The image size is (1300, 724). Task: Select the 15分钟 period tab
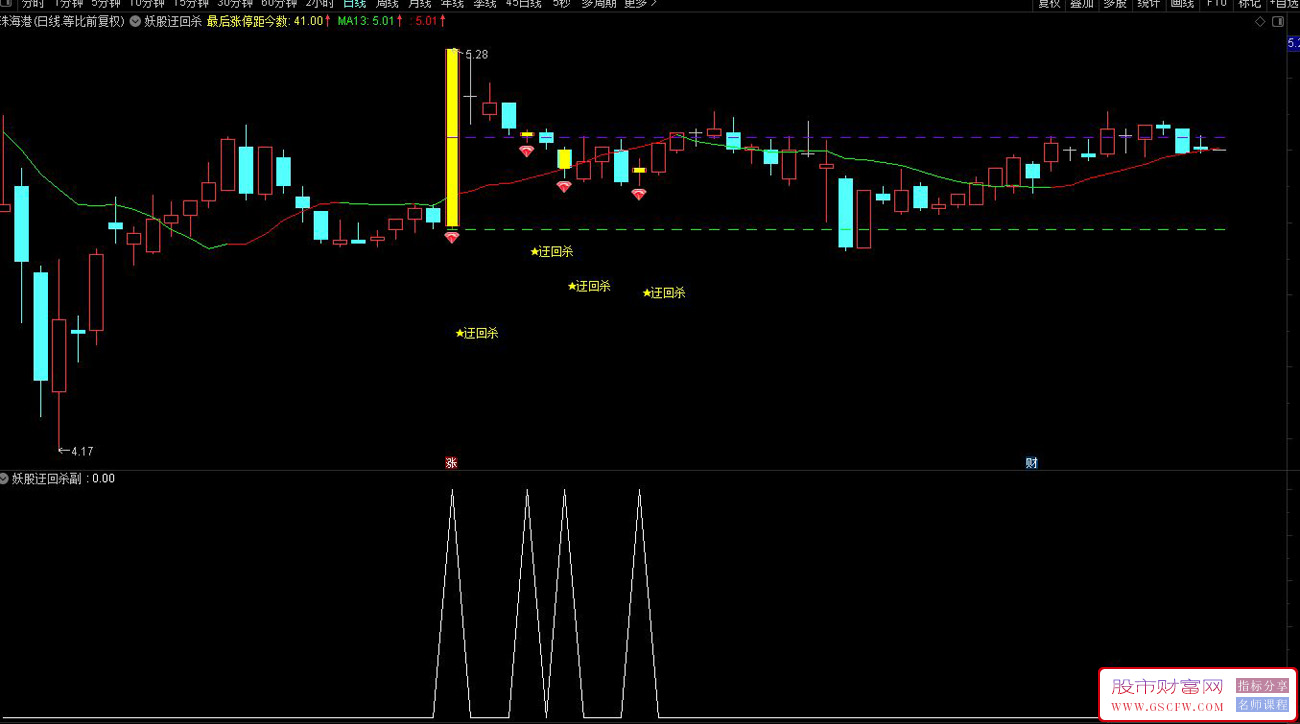click(x=191, y=3)
